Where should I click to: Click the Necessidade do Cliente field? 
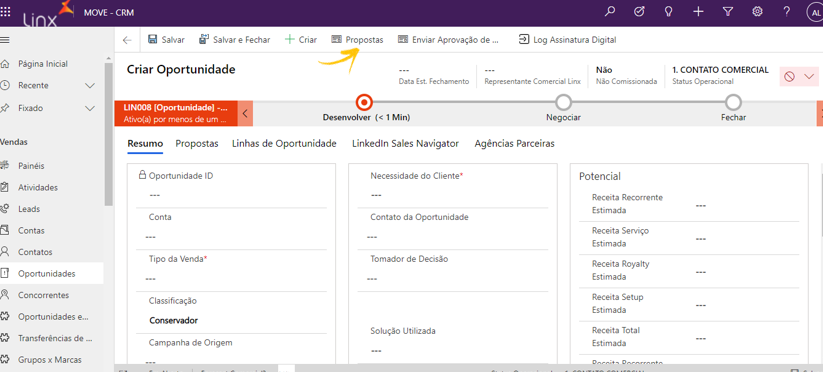[x=453, y=195]
